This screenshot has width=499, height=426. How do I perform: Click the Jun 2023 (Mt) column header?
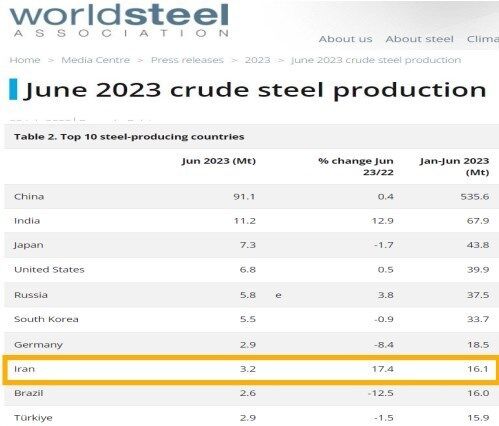(219, 161)
